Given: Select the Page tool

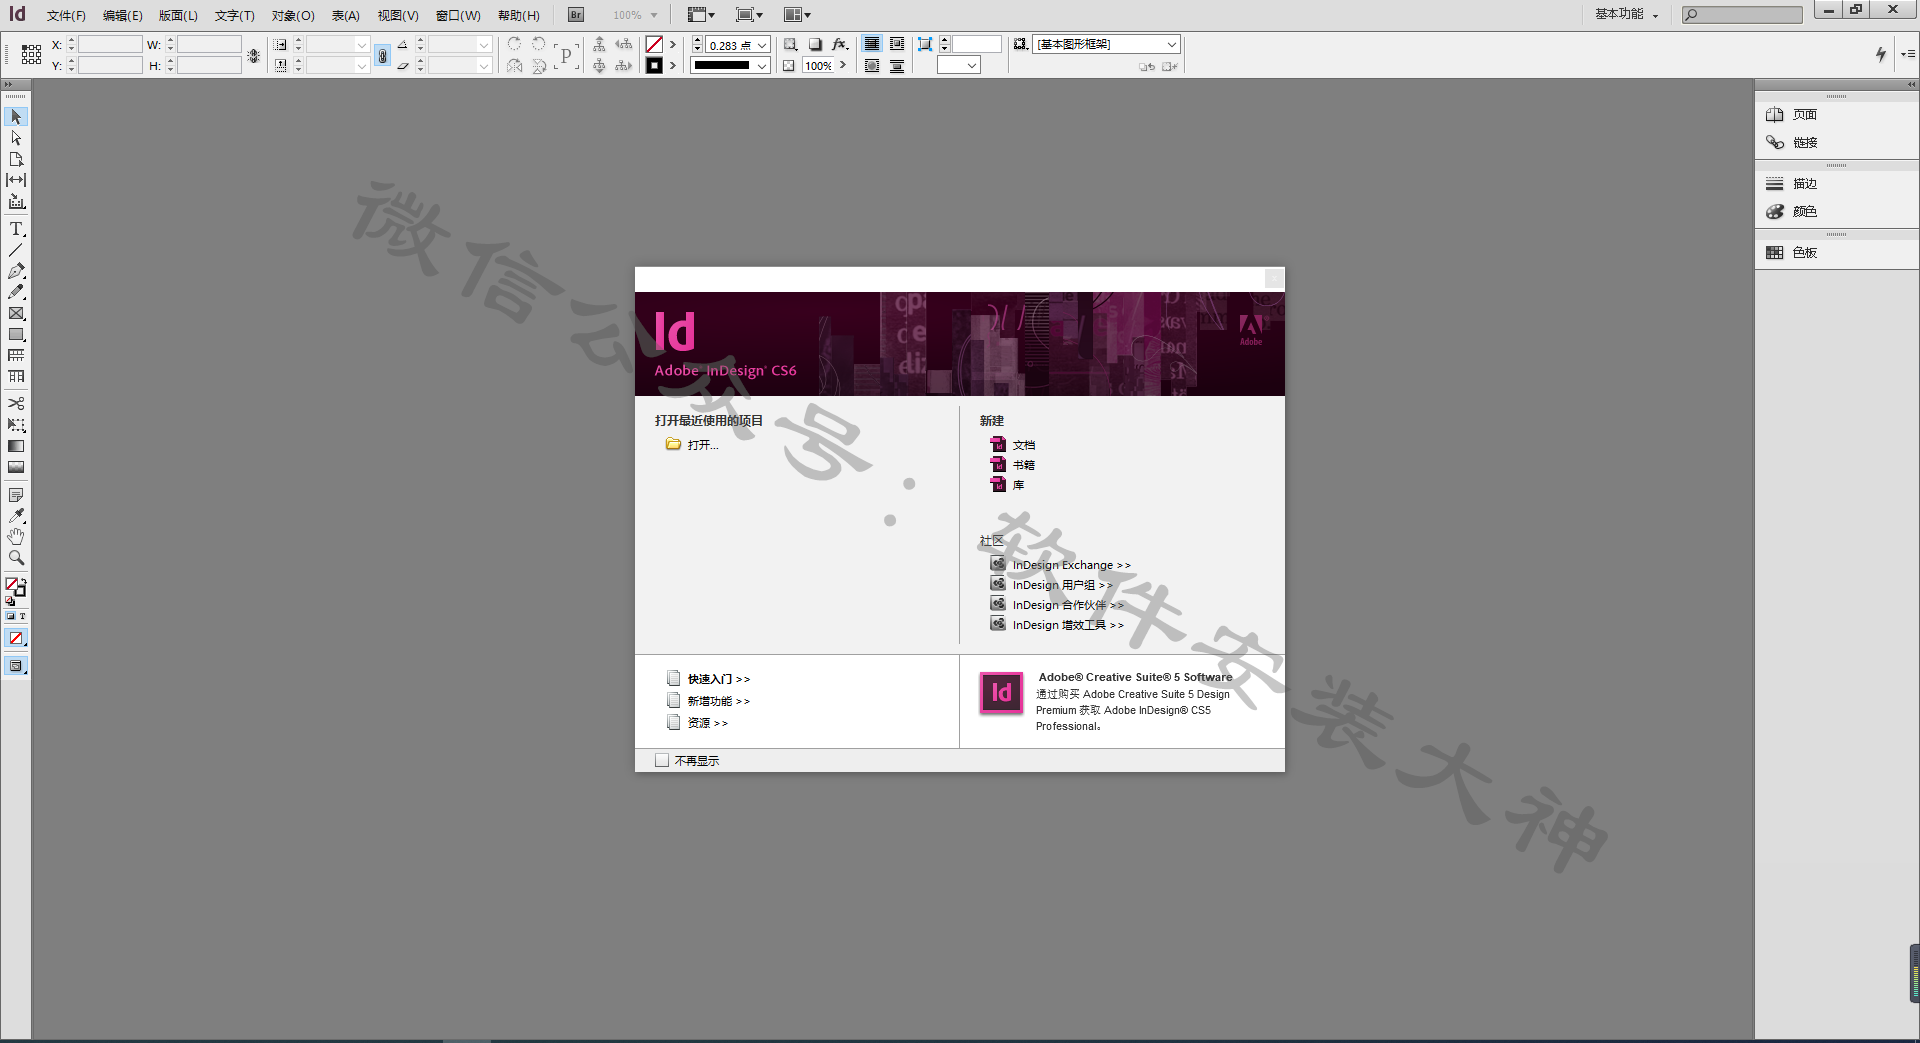Looking at the screenshot, I should [x=16, y=159].
